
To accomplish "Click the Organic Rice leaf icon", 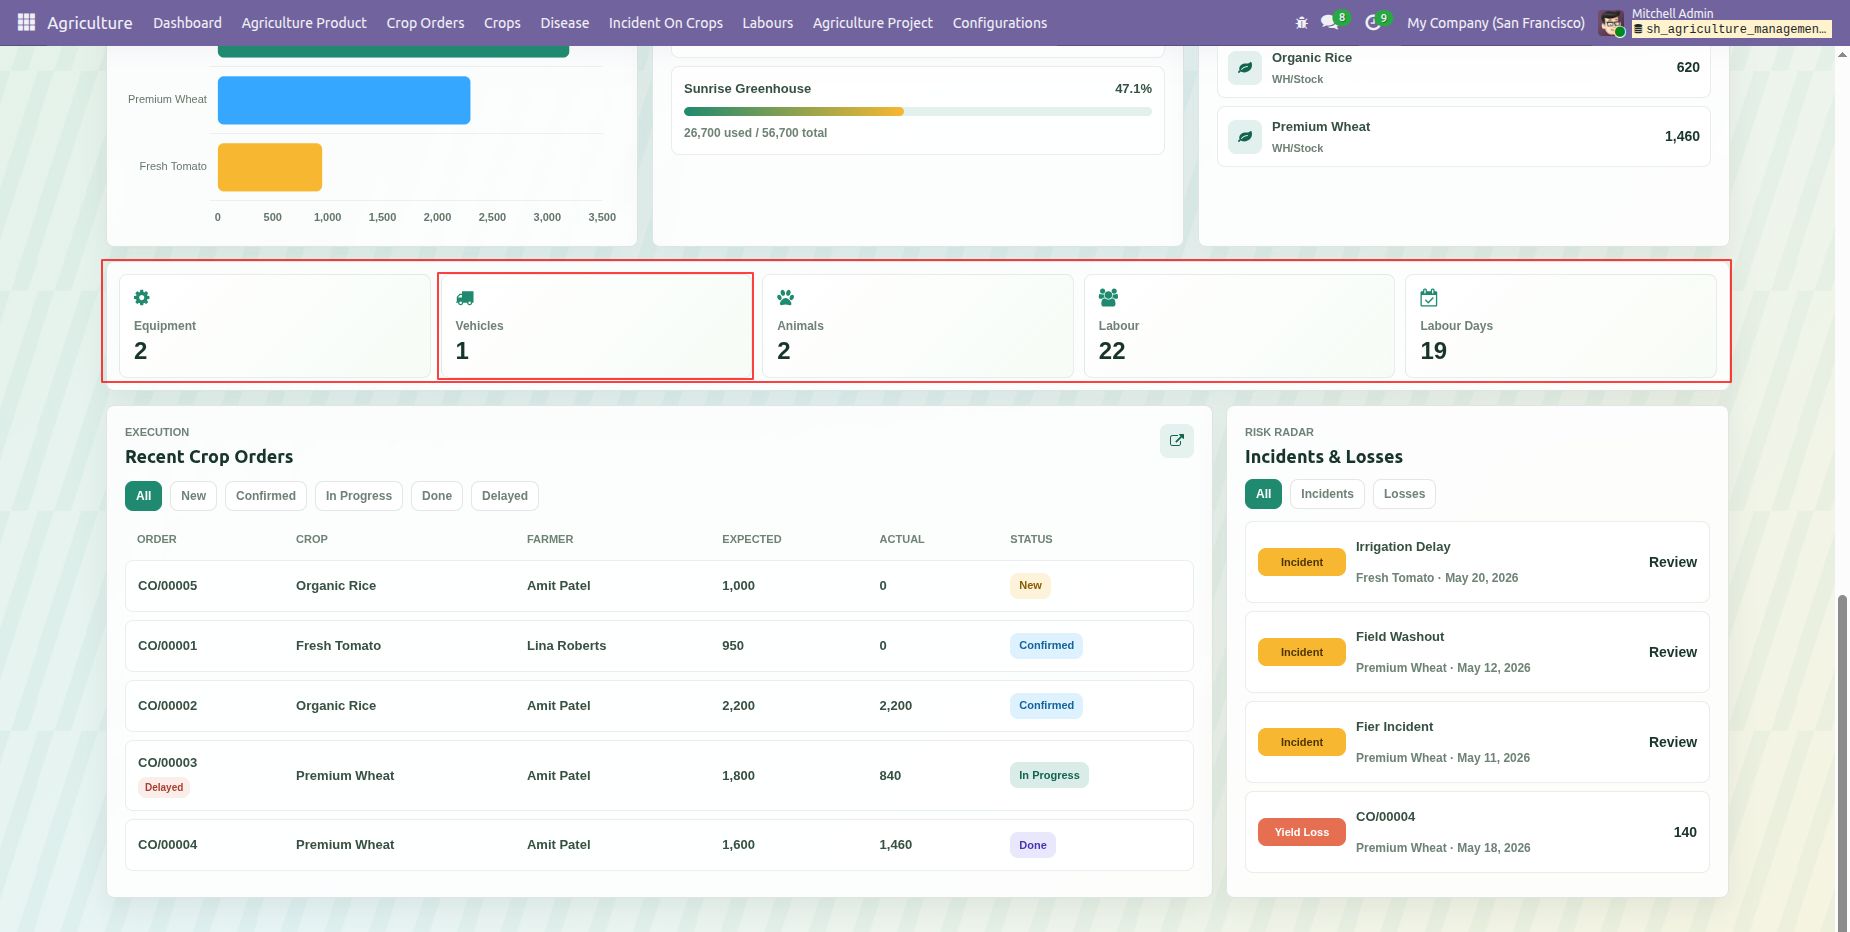I will [x=1245, y=68].
